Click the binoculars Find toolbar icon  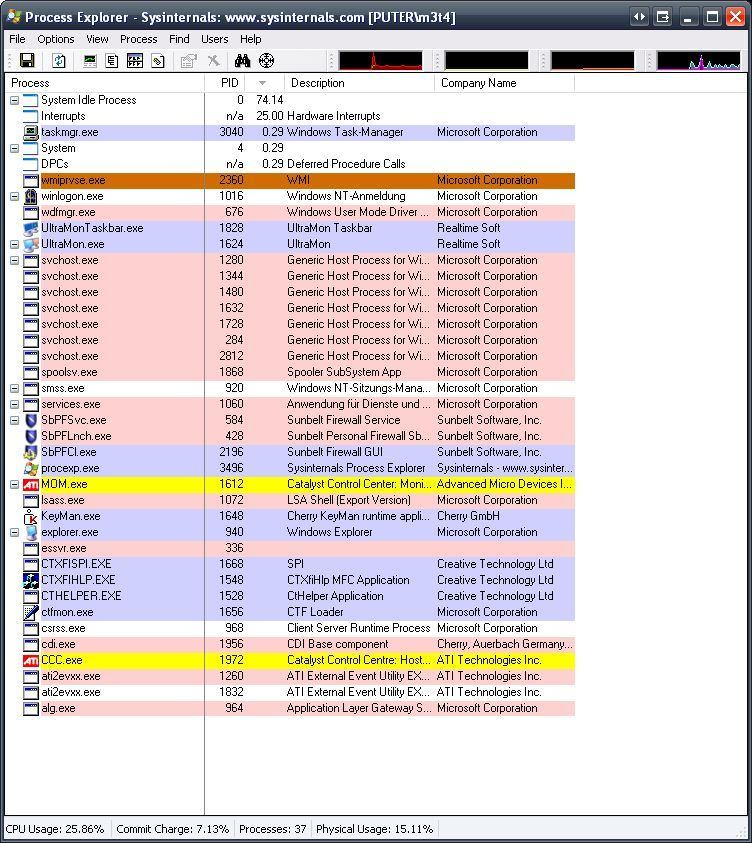click(x=242, y=61)
